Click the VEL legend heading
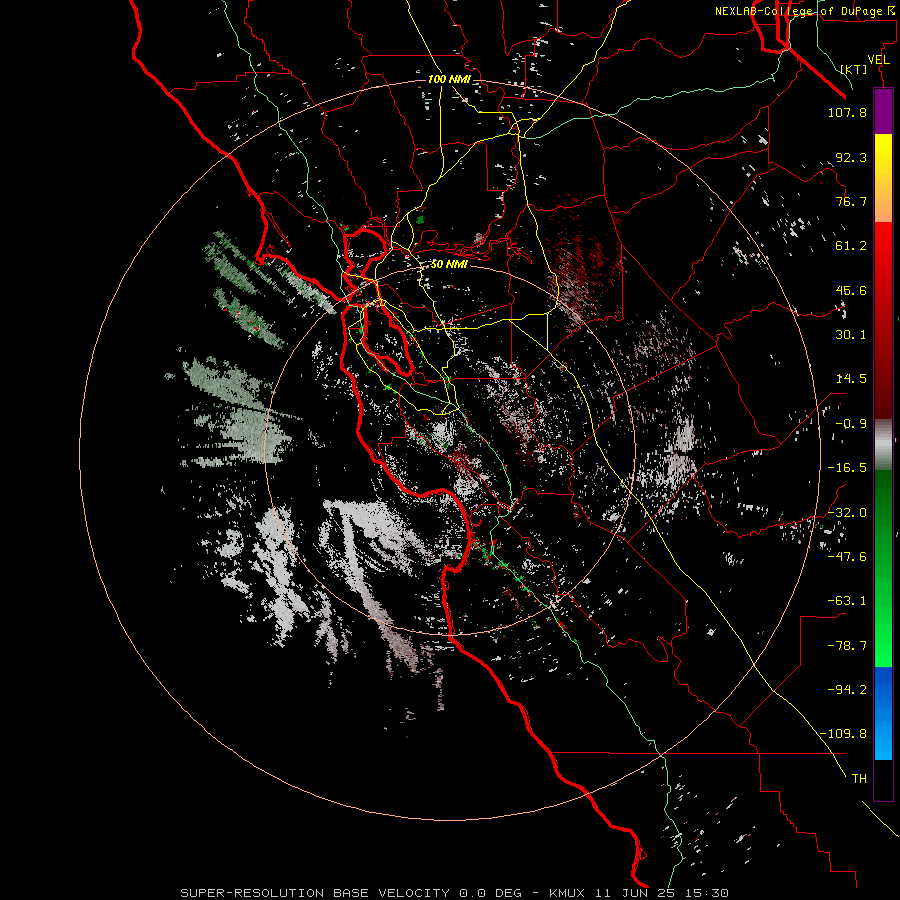The width and height of the screenshot is (900, 900). pos(878,60)
